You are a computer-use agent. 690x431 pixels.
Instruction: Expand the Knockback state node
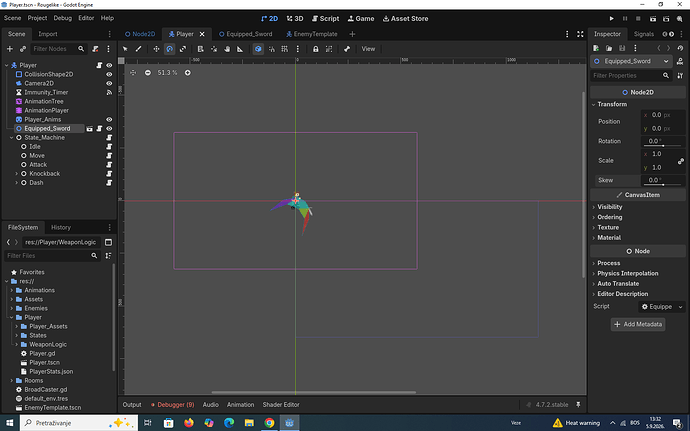pos(17,173)
